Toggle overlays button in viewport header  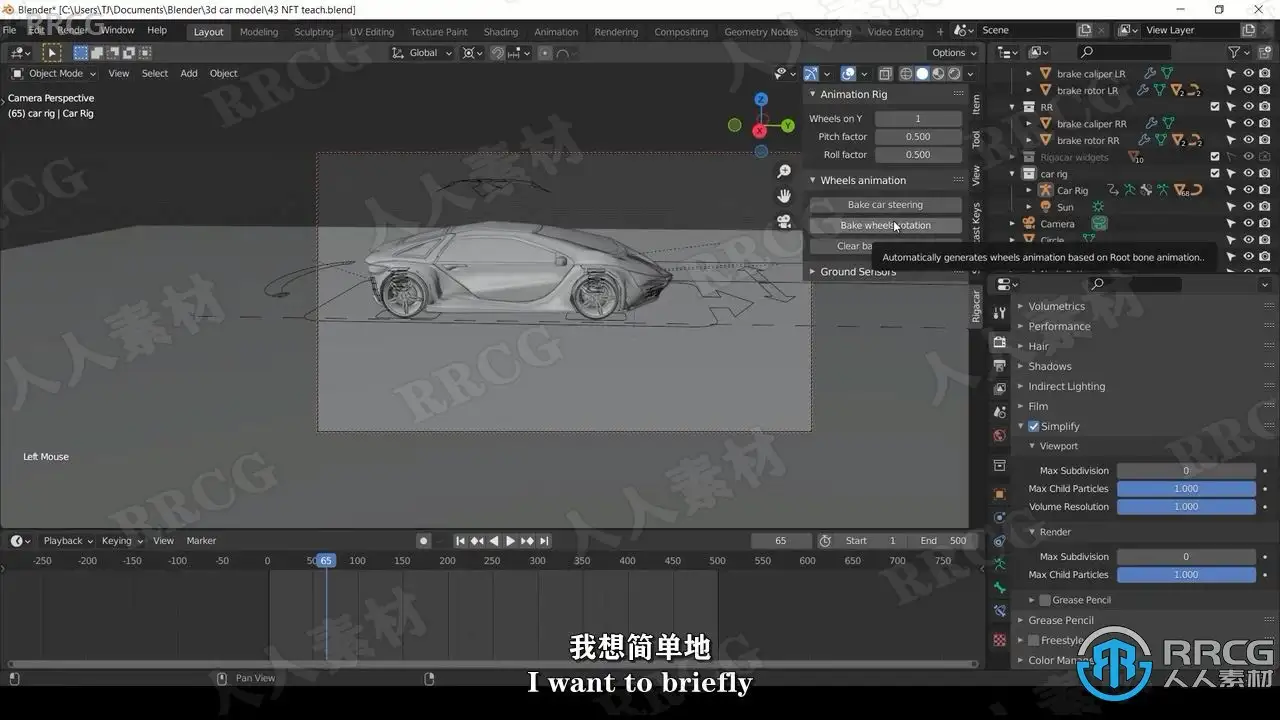coord(848,74)
